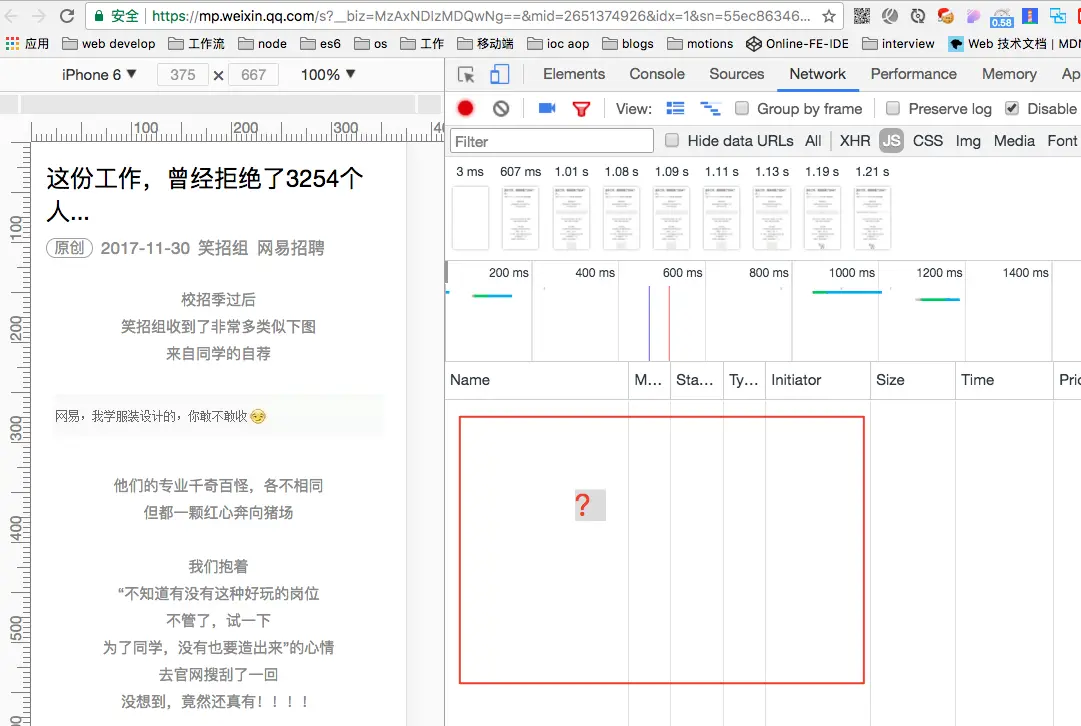Enable the Preserve log checkbox
This screenshot has height=726, width=1081.
[x=893, y=108]
